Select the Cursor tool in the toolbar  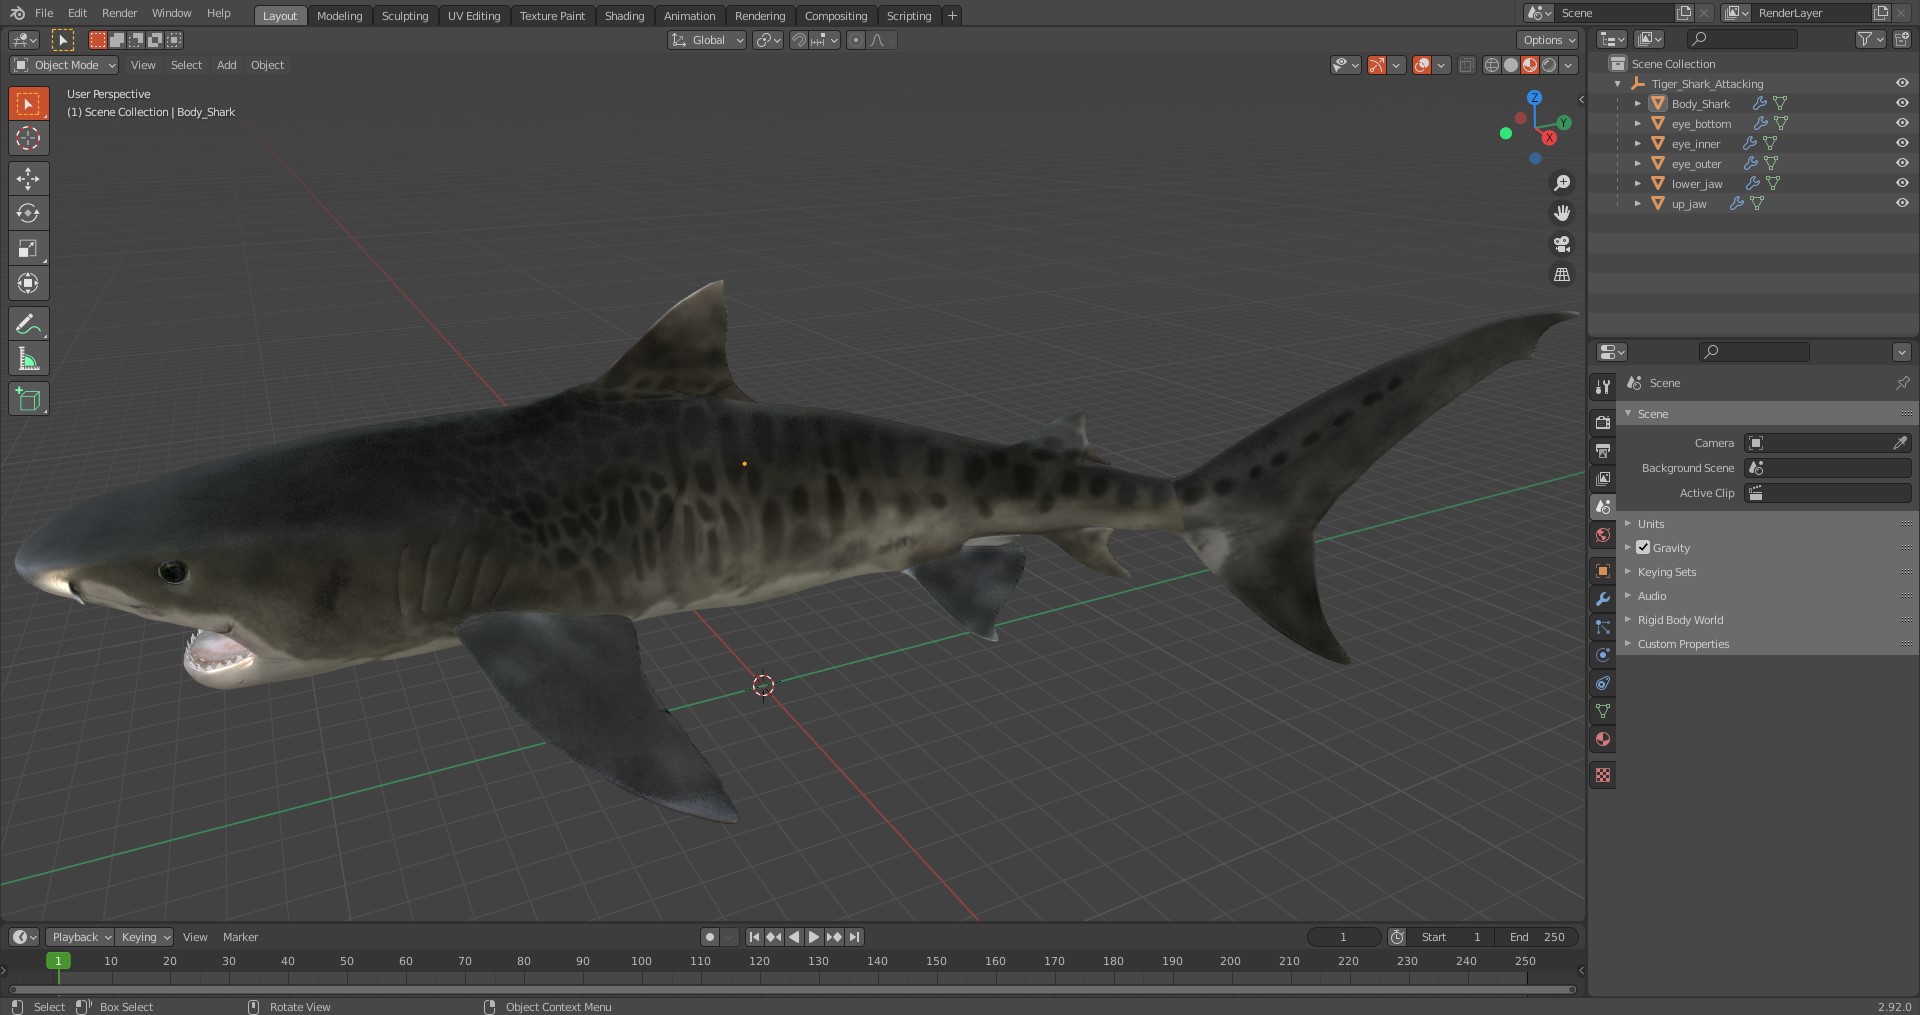click(28, 138)
